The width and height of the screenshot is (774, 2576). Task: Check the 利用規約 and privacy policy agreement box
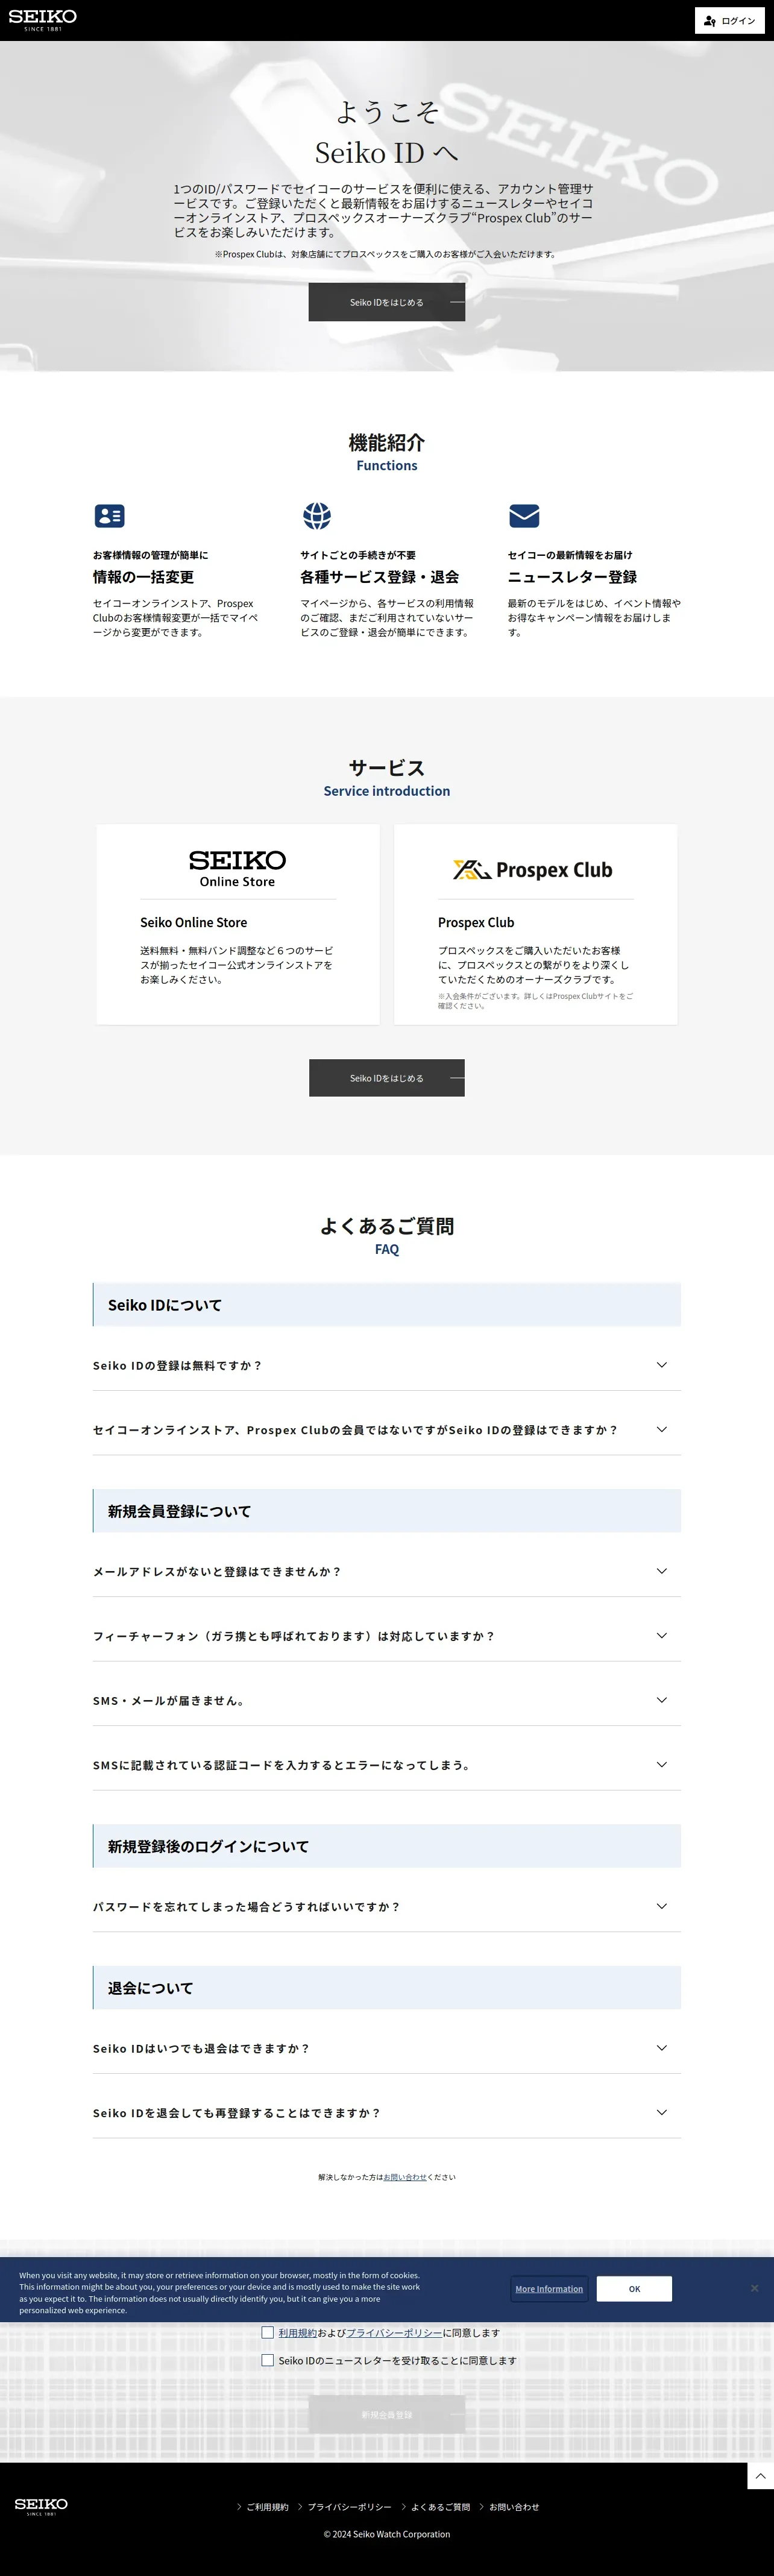267,2332
